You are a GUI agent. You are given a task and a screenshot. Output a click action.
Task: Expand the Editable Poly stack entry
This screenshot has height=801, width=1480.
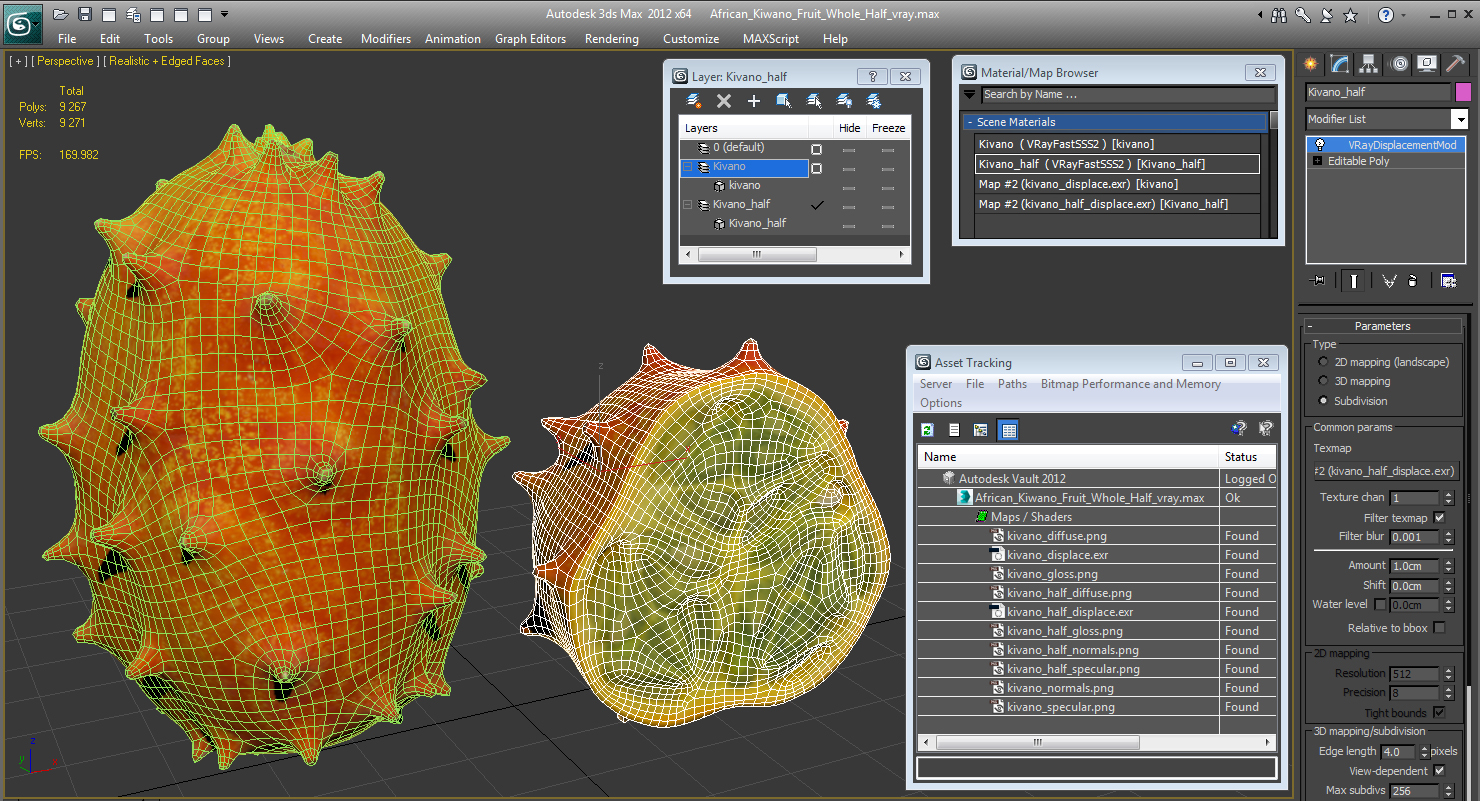click(x=1317, y=161)
